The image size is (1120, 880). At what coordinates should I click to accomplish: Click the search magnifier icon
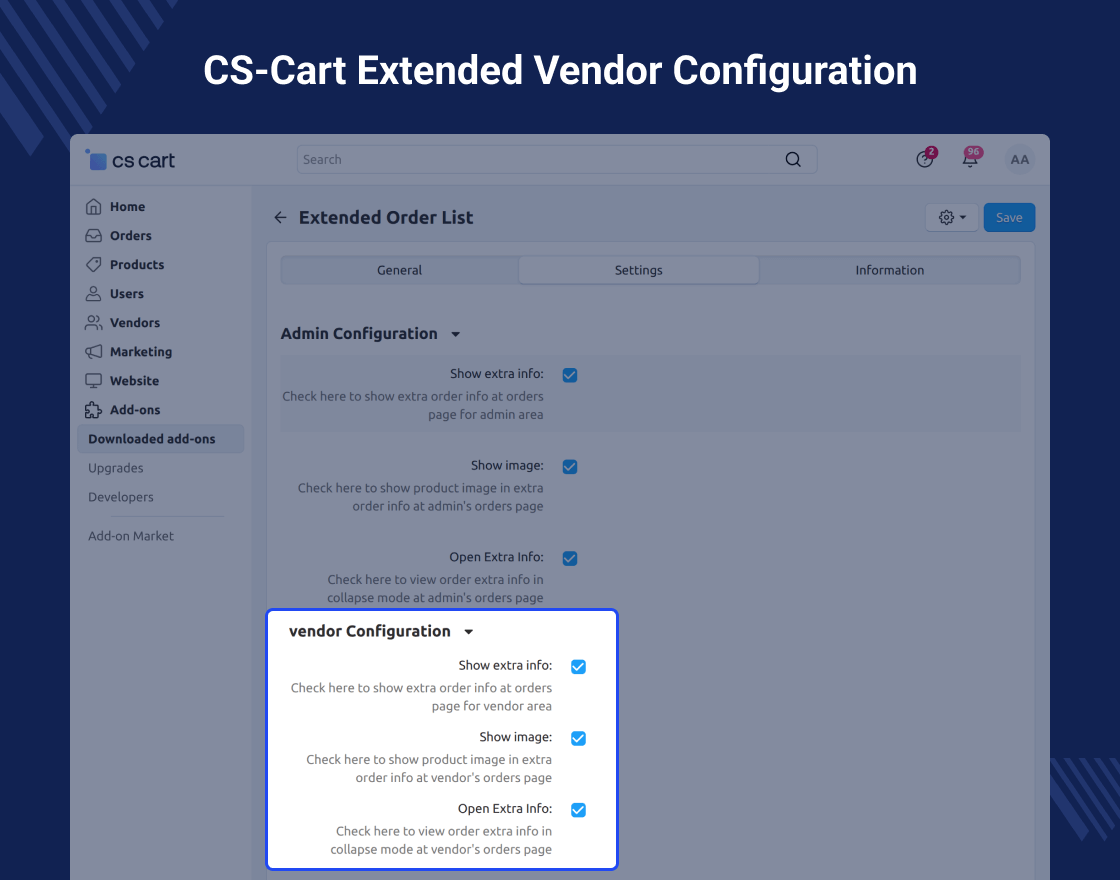point(793,159)
